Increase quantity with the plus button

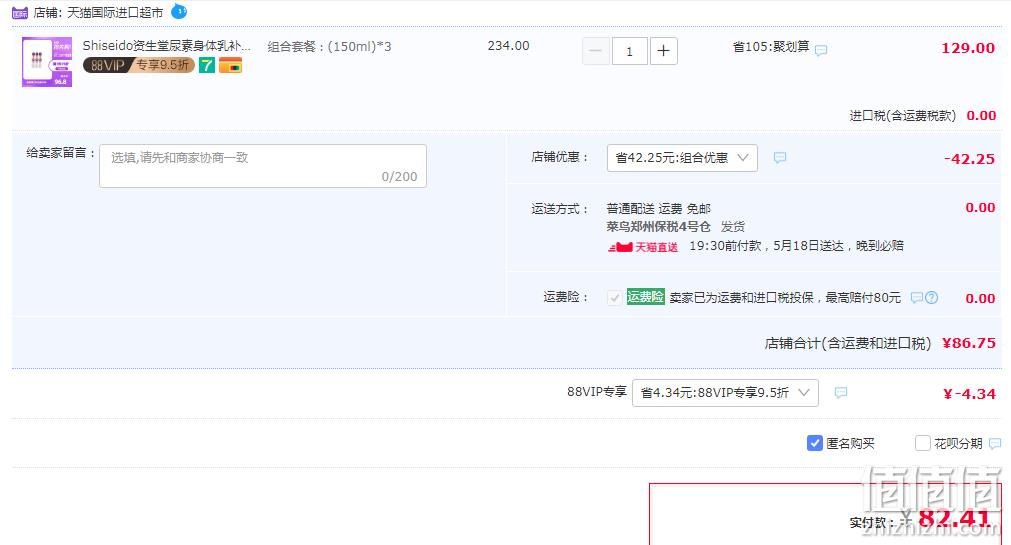coord(663,51)
